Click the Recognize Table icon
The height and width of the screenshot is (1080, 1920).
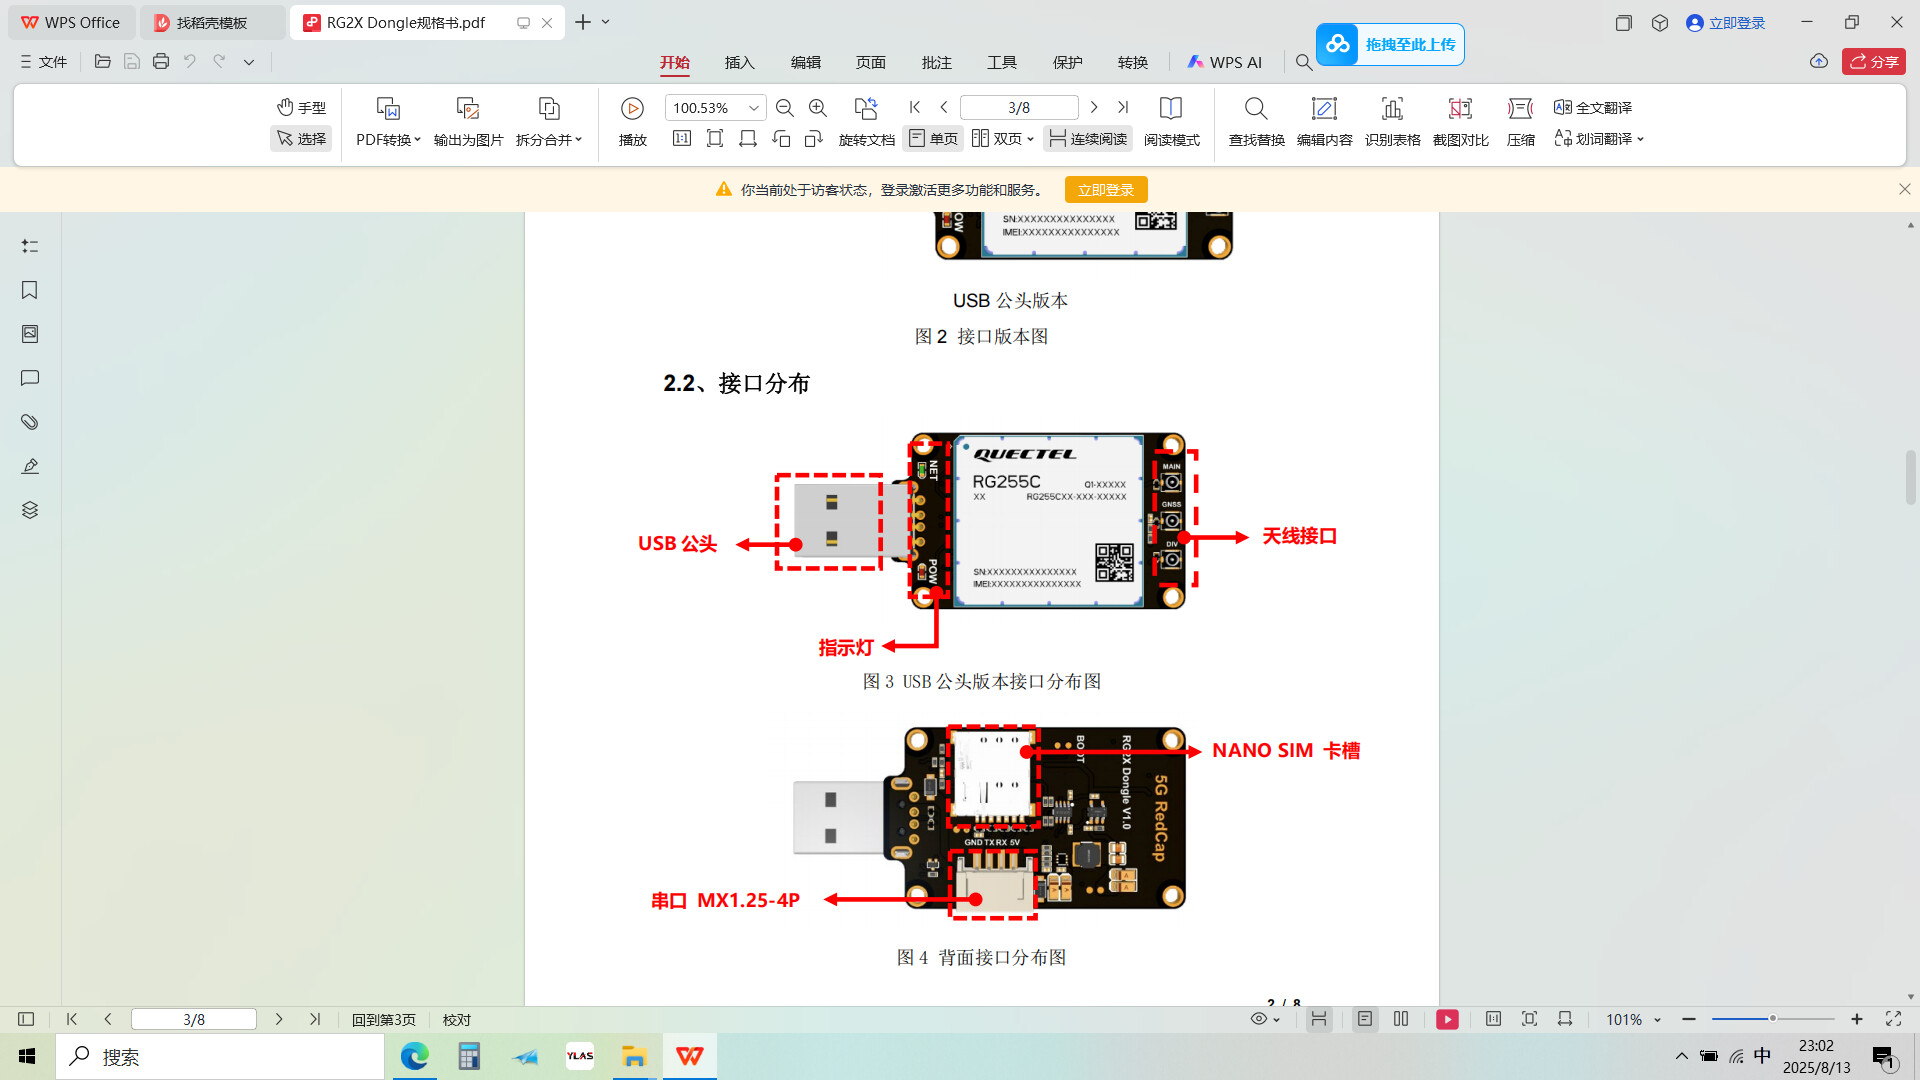pos(1392,109)
